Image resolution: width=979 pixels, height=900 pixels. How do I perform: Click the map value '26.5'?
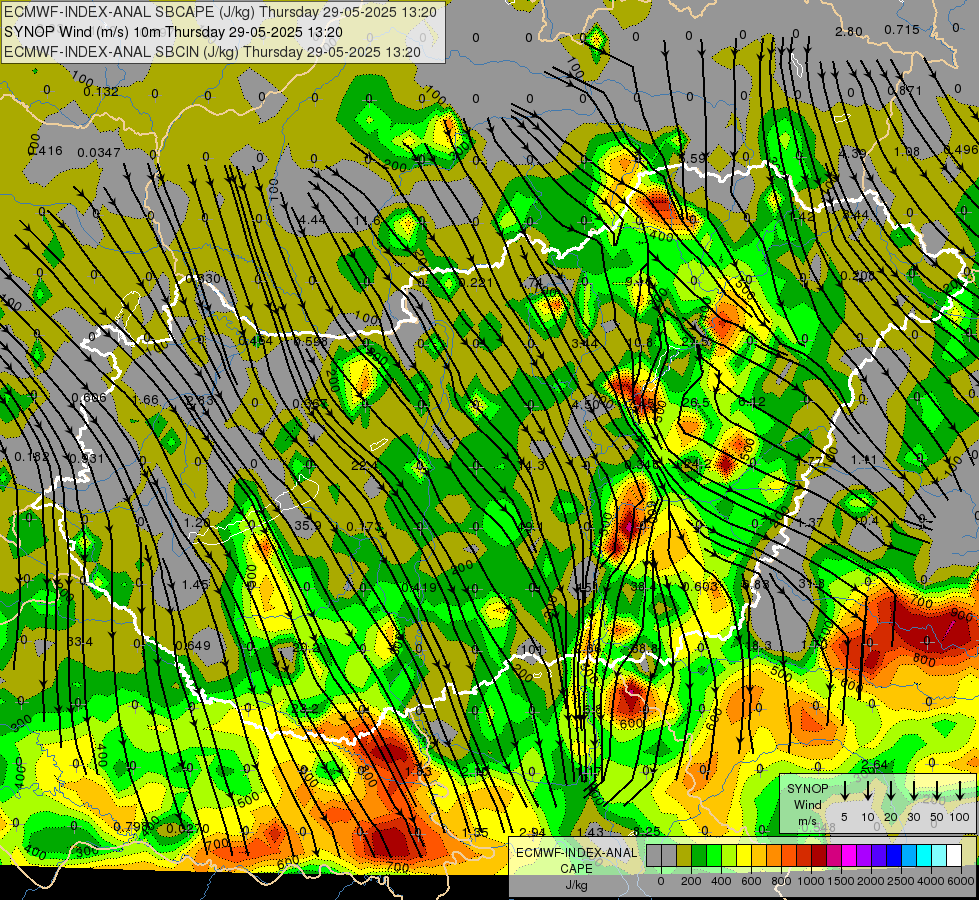tap(696, 402)
